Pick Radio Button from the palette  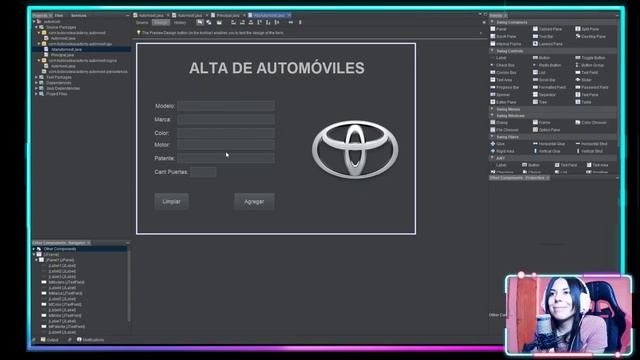click(547, 65)
